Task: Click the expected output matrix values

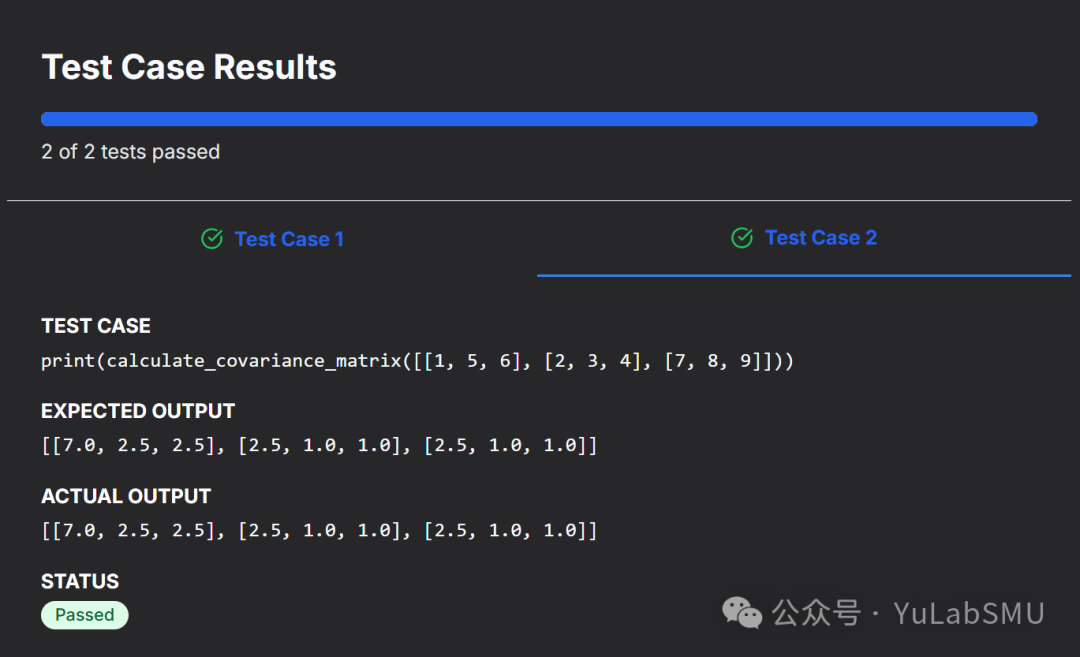Action: 319,445
